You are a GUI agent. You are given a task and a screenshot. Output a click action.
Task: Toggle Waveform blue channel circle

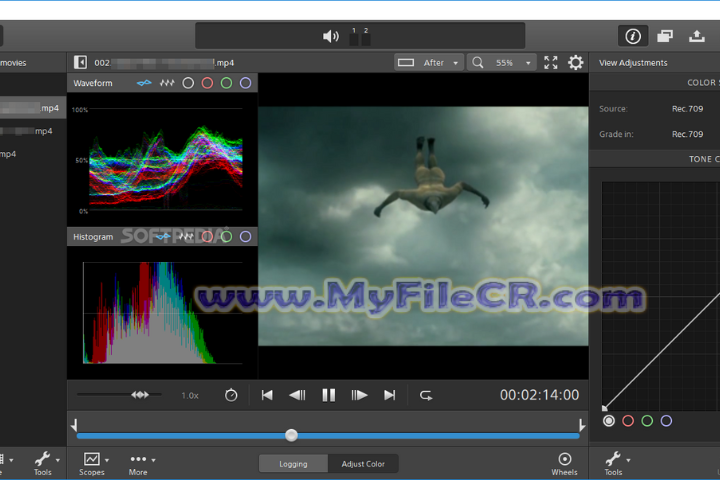point(246,83)
